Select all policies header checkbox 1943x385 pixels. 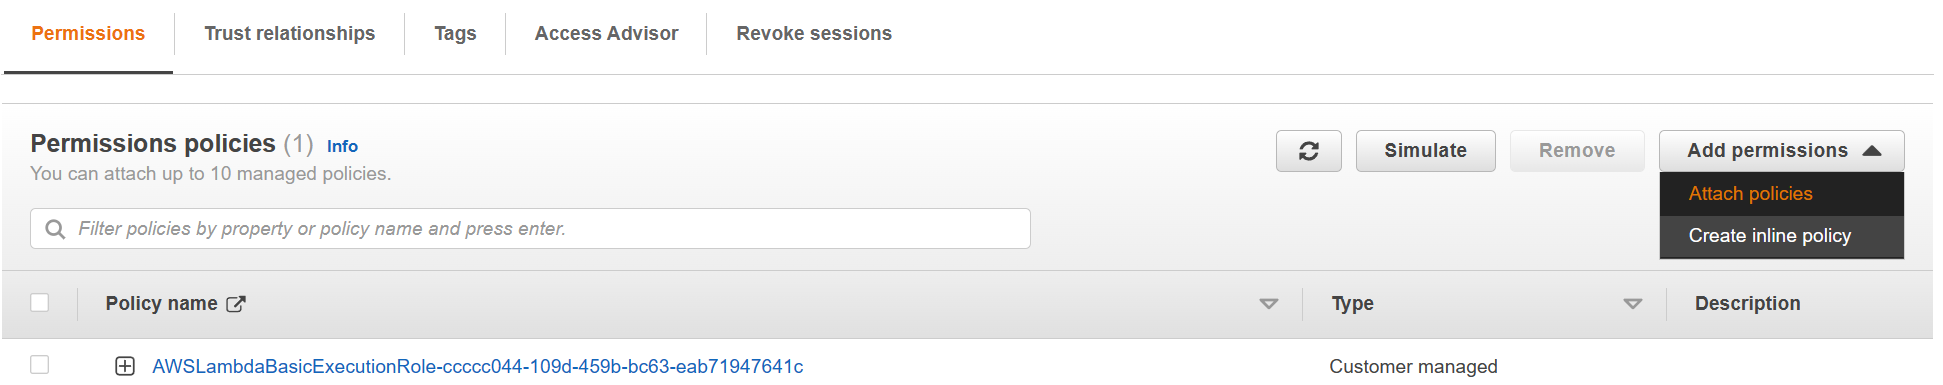(x=40, y=302)
